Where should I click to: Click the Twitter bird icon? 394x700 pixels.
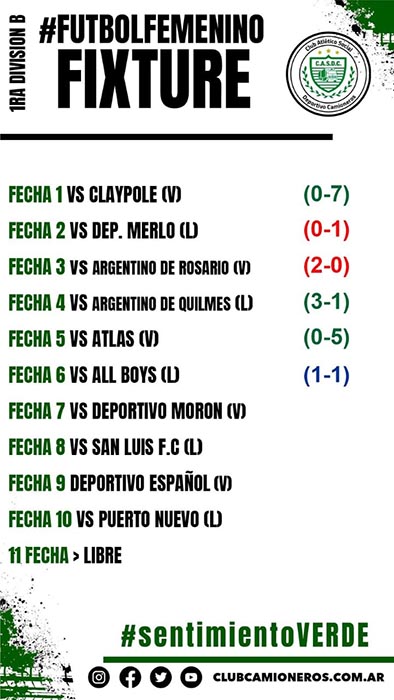pos(161,677)
